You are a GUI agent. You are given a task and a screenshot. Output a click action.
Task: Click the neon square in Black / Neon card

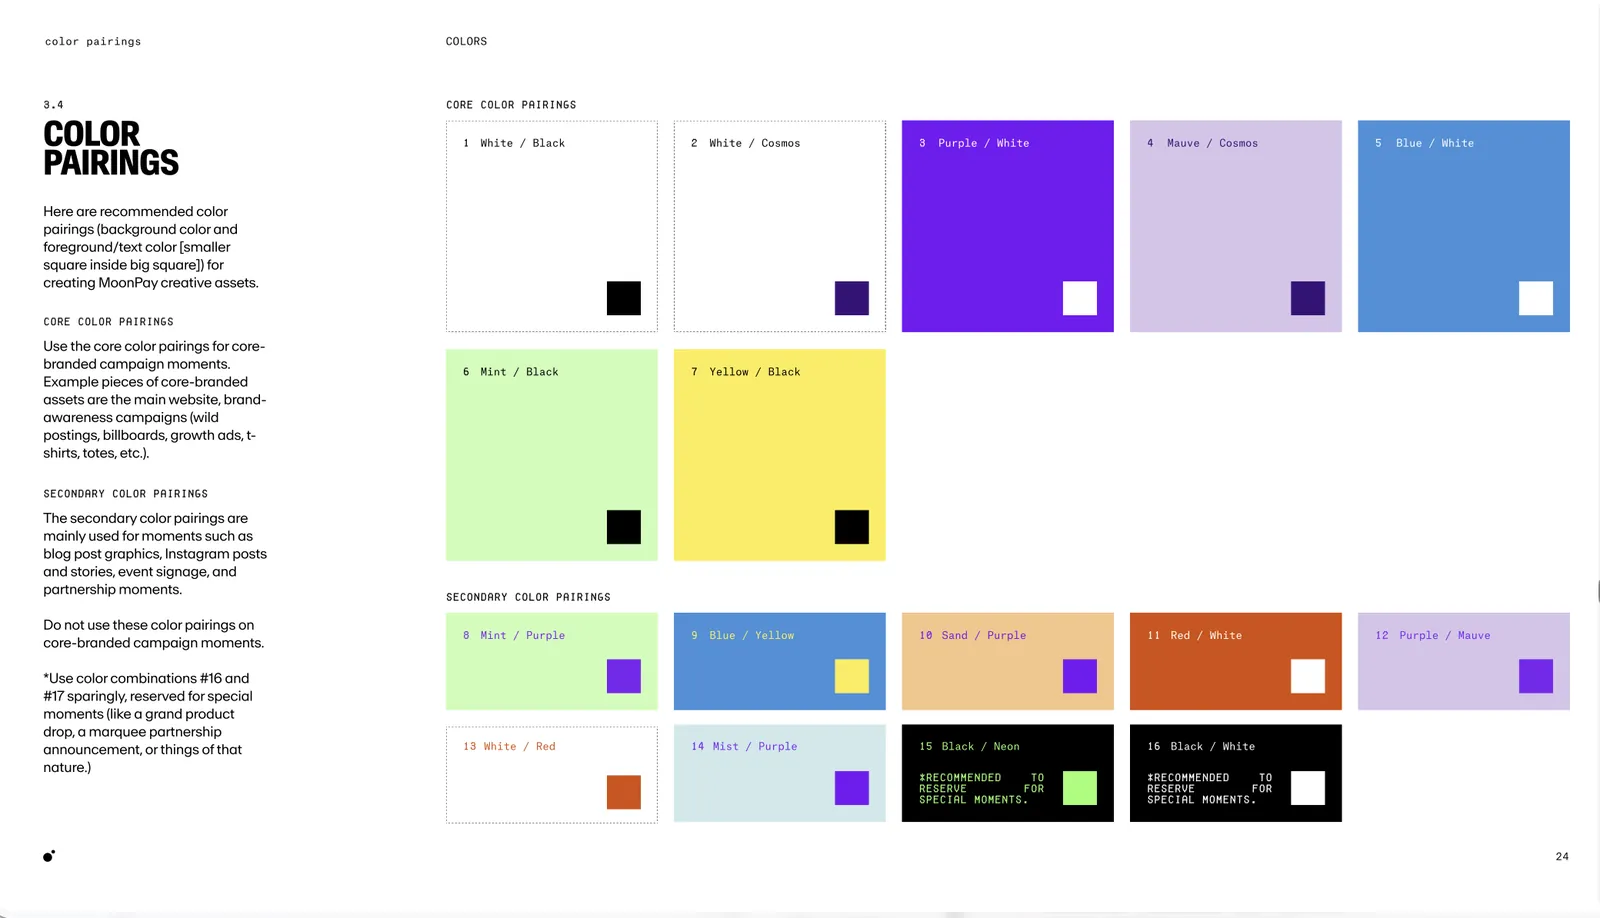coord(1080,788)
